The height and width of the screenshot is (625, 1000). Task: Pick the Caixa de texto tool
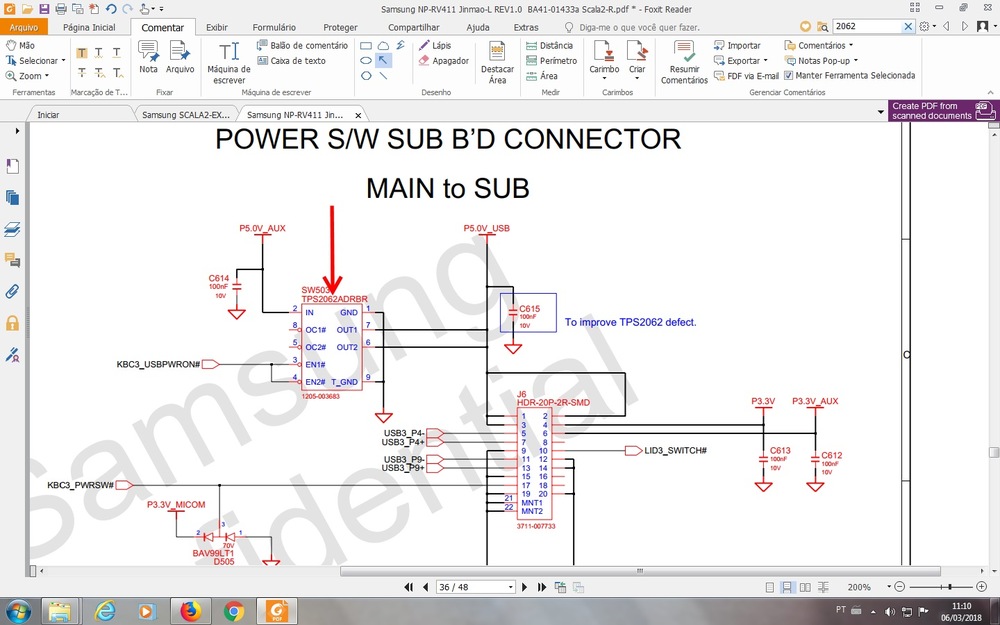291,61
